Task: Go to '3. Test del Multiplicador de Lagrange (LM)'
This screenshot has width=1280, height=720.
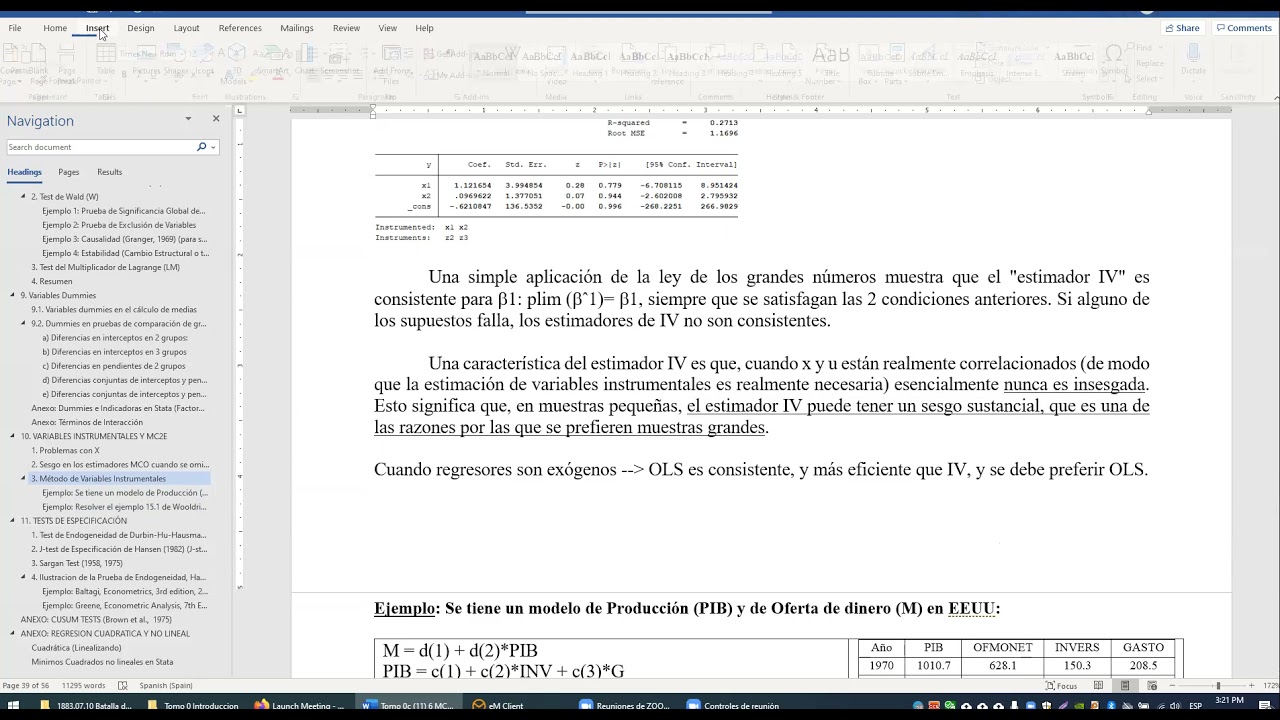Action: point(105,267)
